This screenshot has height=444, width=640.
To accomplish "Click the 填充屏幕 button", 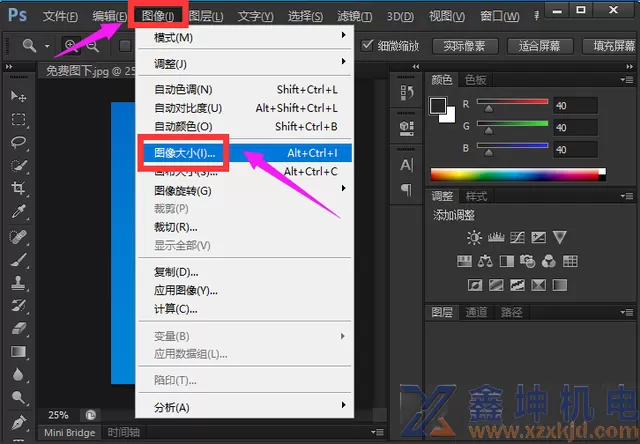I will coord(611,46).
